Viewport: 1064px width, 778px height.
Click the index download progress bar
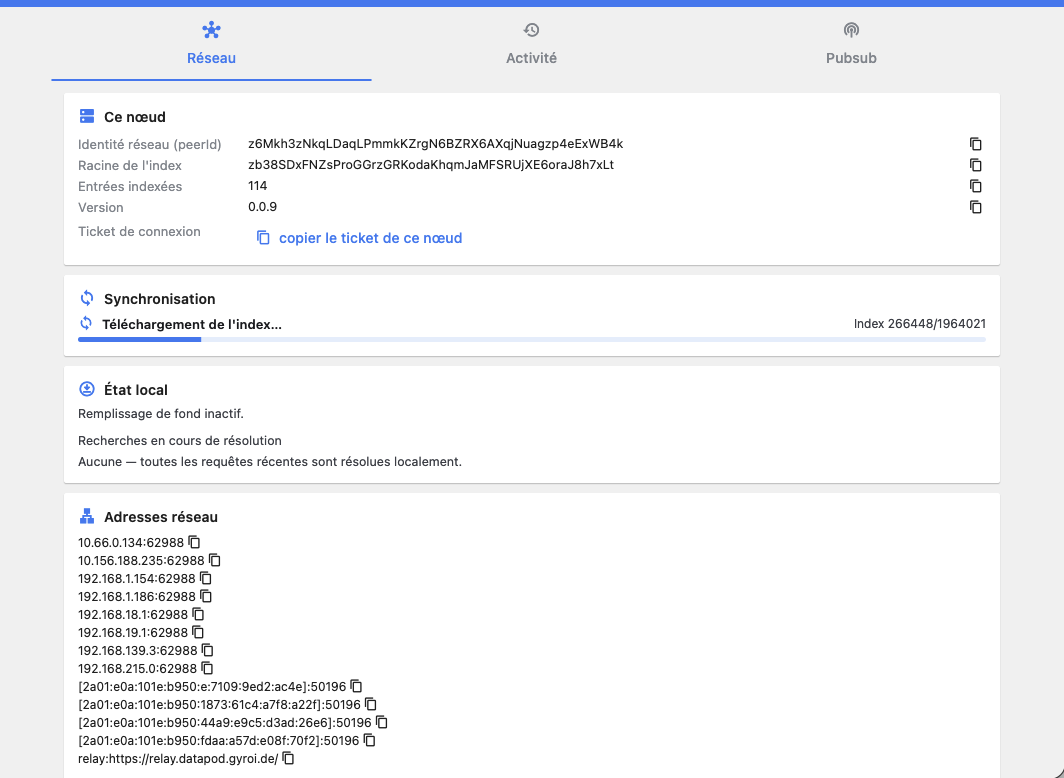point(532,339)
